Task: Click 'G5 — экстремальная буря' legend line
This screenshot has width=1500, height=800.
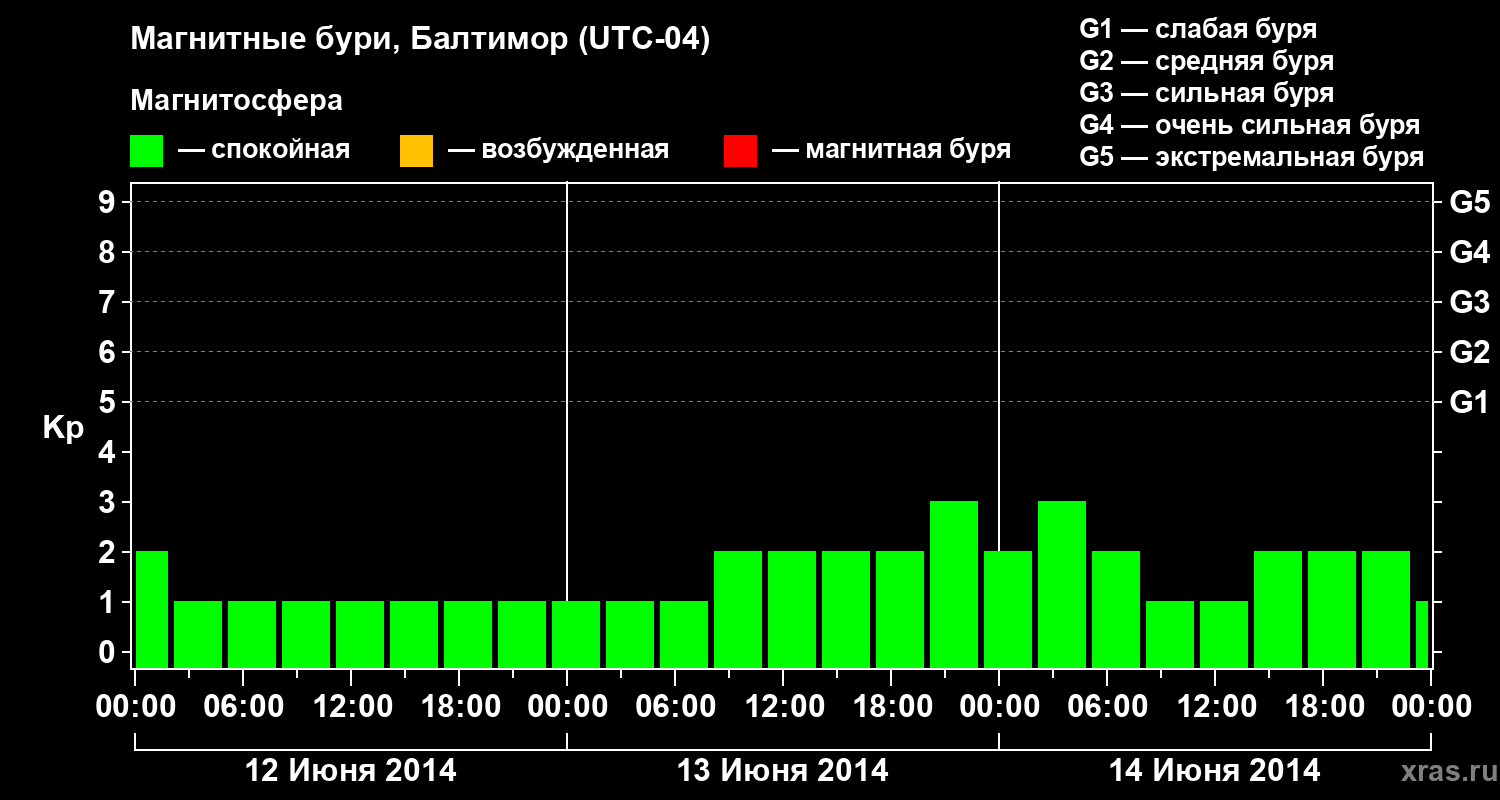Action: pyautogui.click(x=1252, y=157)
